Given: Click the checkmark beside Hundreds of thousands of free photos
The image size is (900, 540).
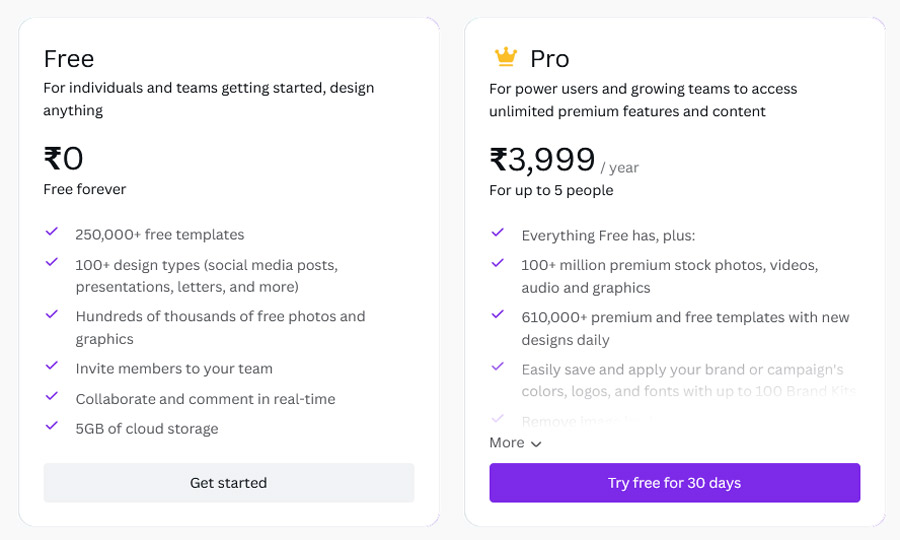Looking at the screenshot, I should point(52,314).
